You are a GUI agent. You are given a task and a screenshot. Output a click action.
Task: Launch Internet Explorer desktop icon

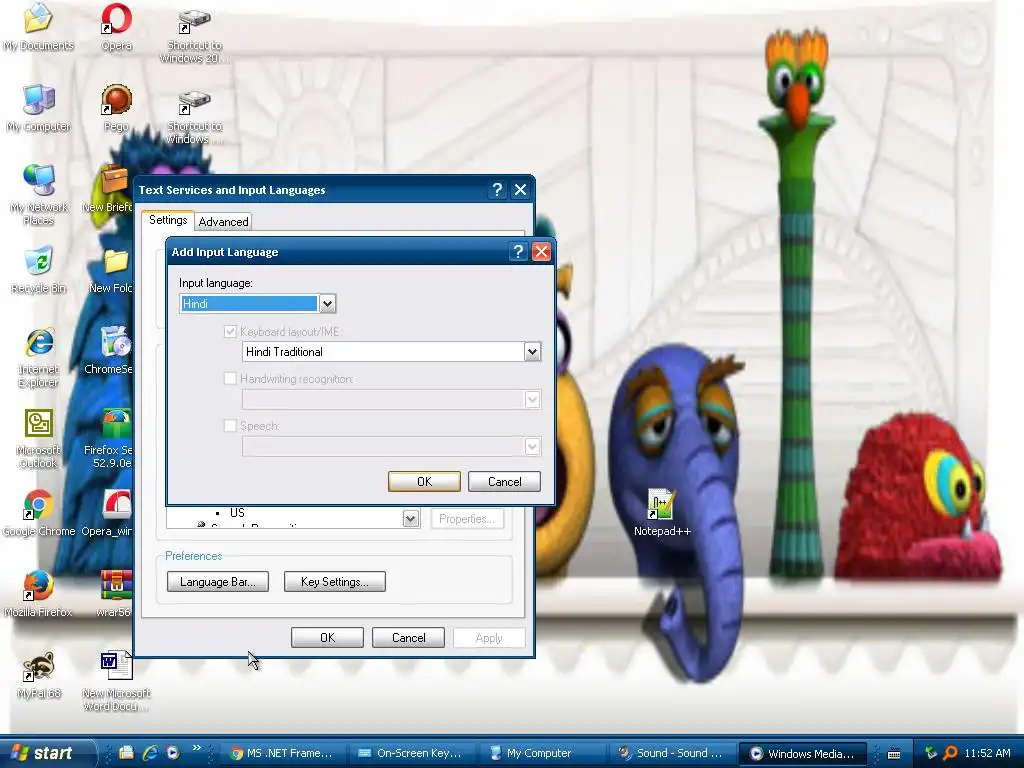pyautogui.click(x=38, y=358)
